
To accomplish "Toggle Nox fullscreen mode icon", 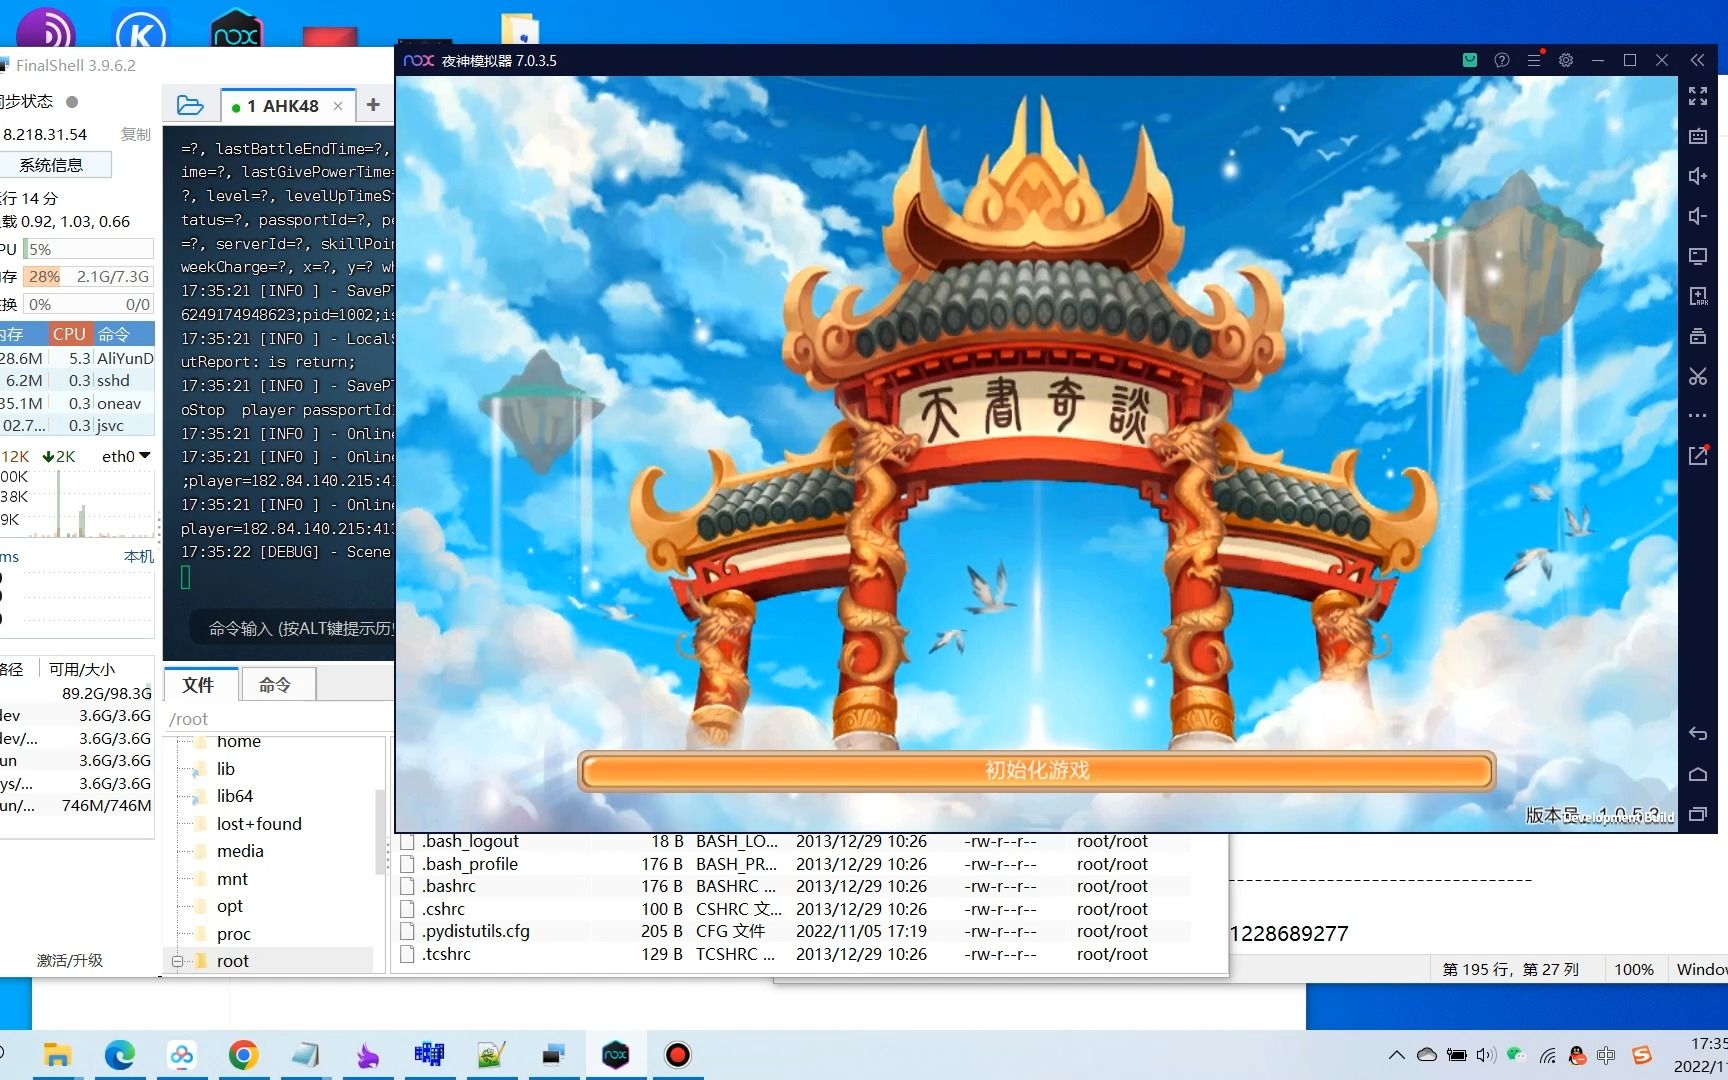I will (x=1698, y=96).
